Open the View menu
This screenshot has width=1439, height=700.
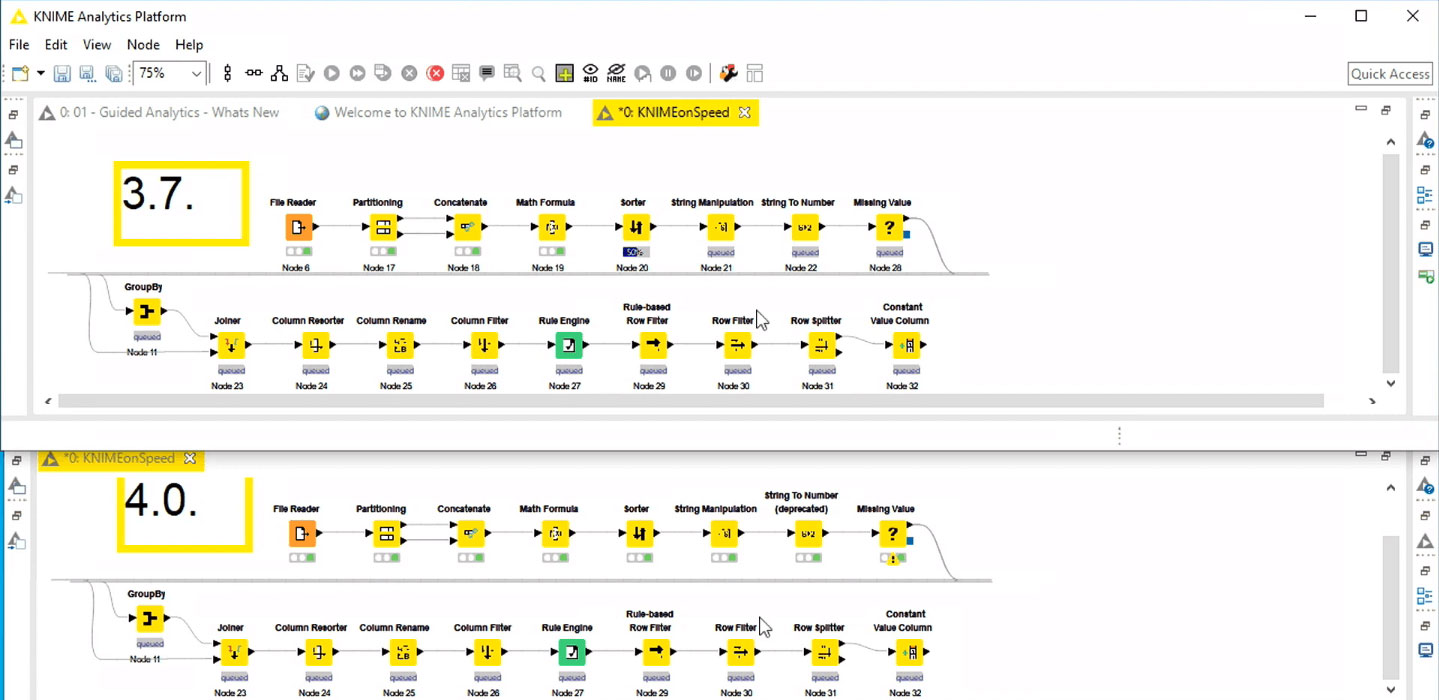[97, 44]
